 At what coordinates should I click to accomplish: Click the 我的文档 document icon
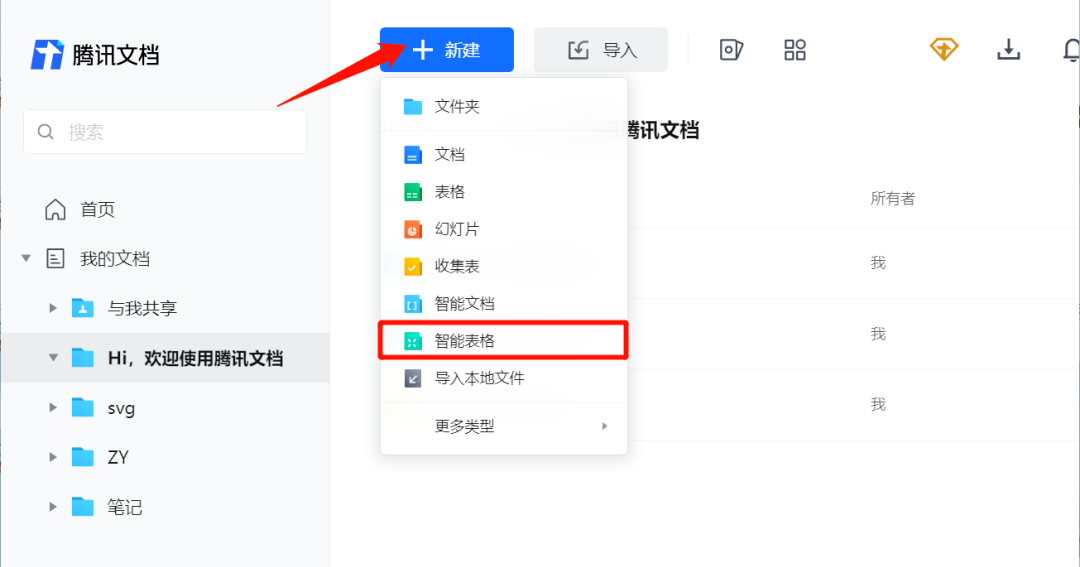click(55, 258)
